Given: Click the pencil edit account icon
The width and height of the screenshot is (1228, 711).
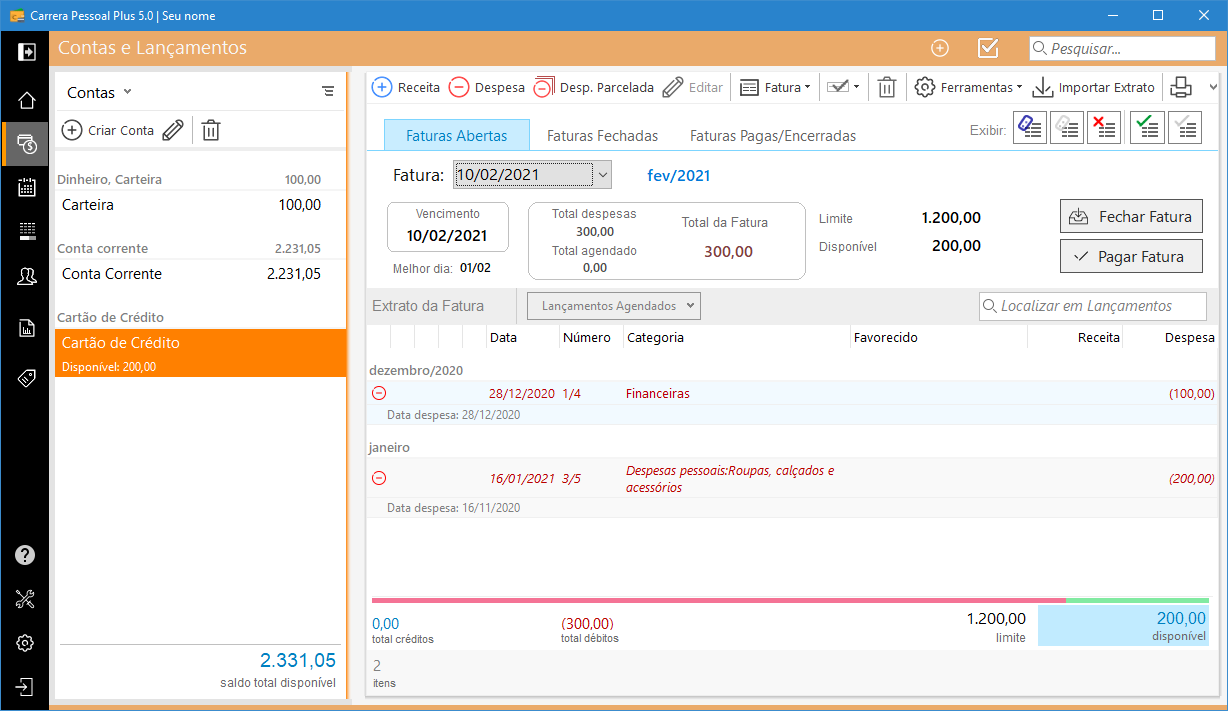Looking at the screenshot, I should [173, 130].
